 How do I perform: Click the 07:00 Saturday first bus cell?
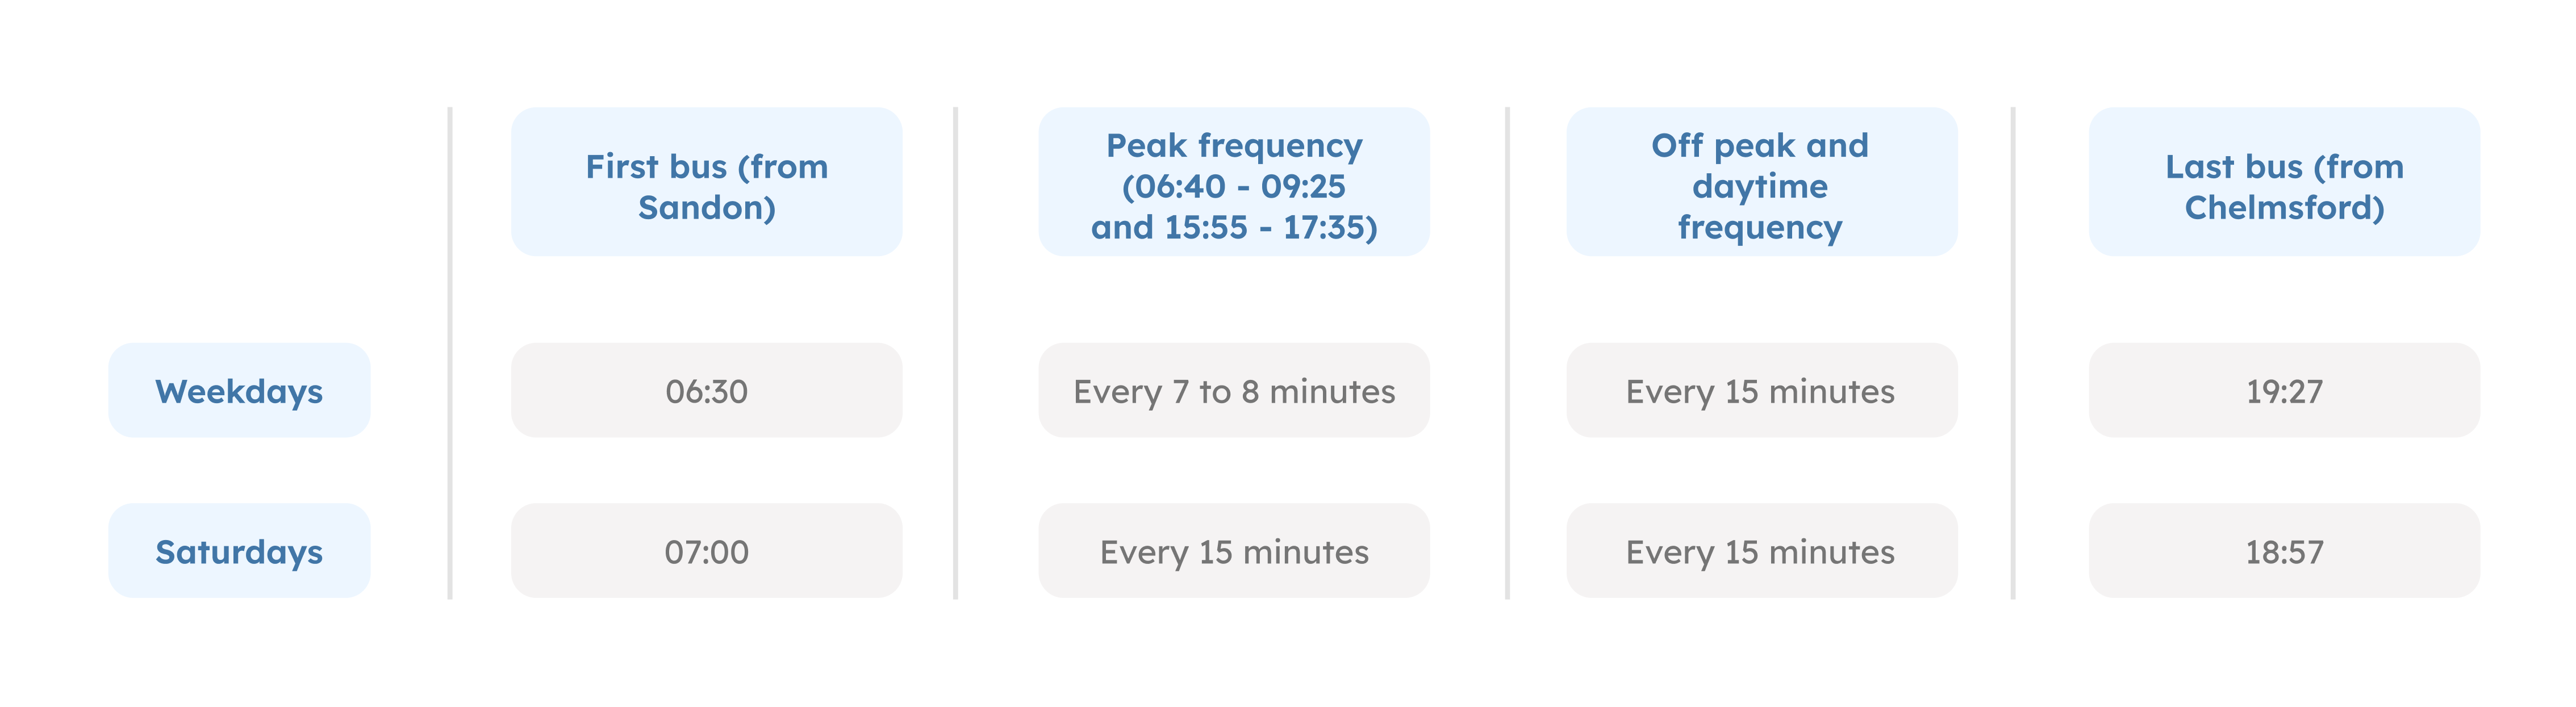pos(706,551)
